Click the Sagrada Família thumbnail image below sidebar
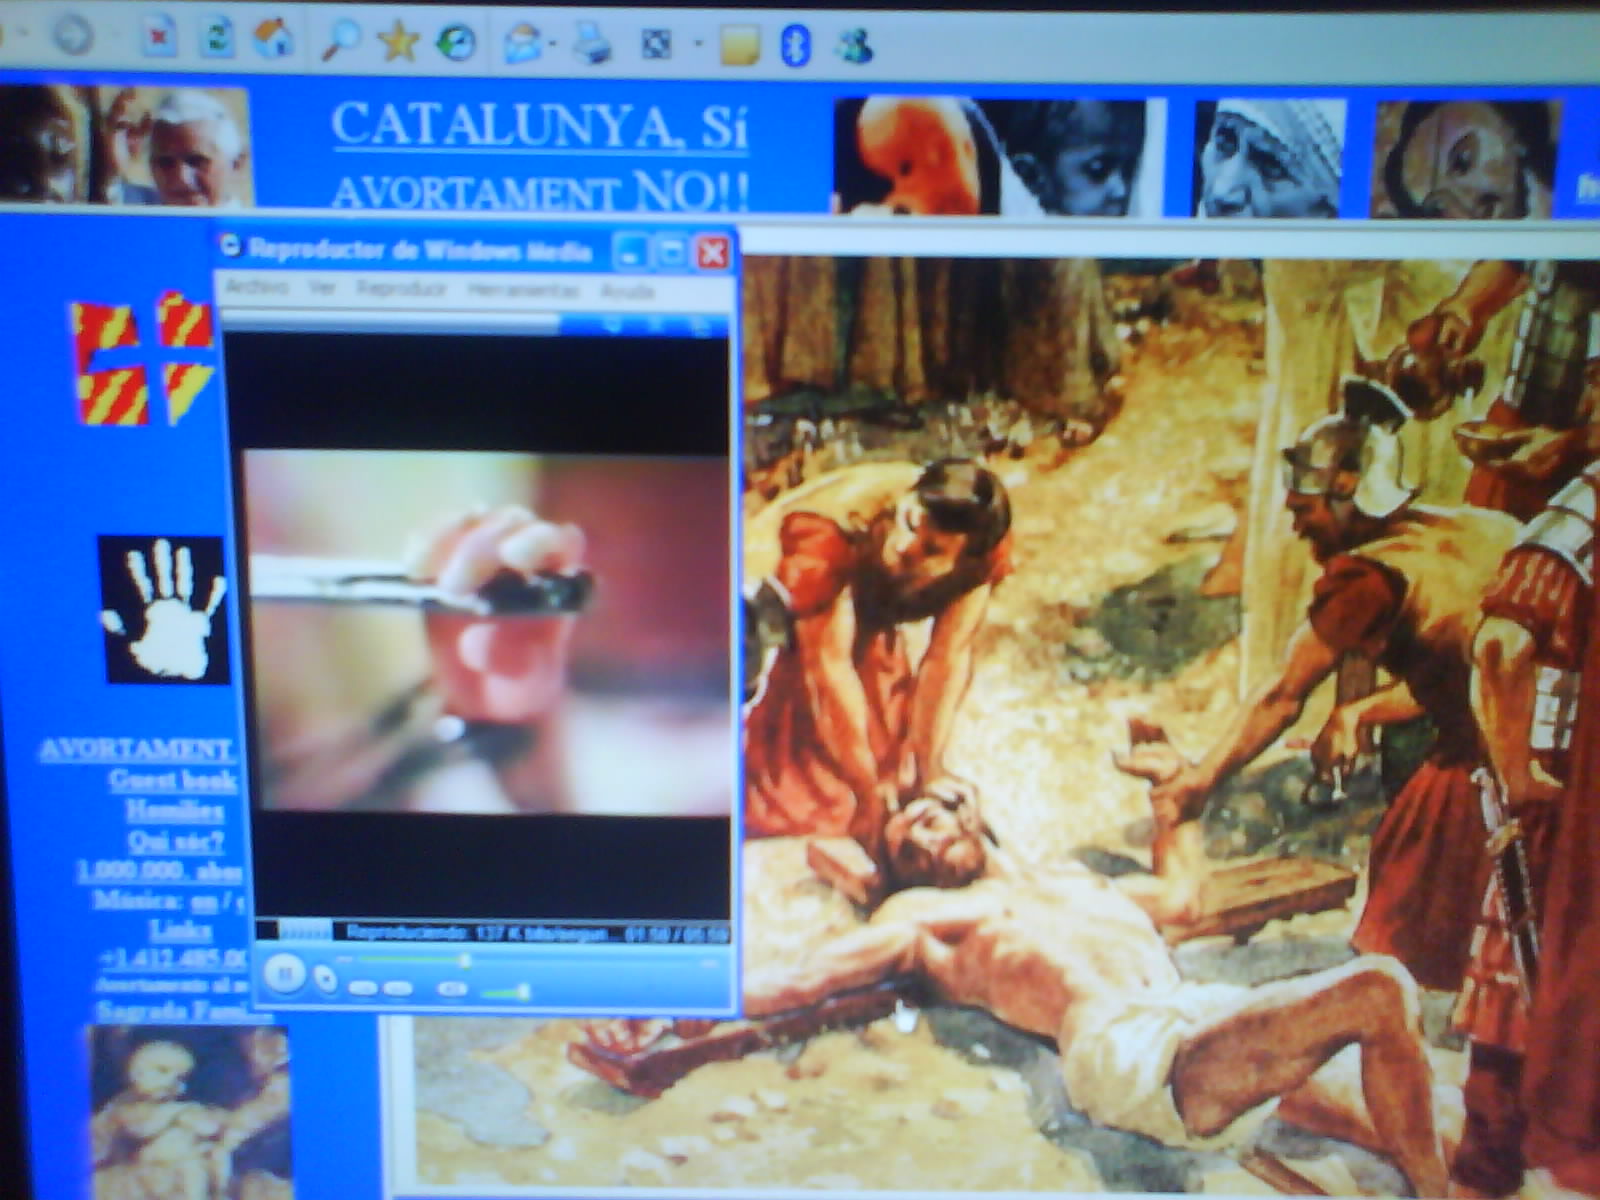 (190, 1112)
